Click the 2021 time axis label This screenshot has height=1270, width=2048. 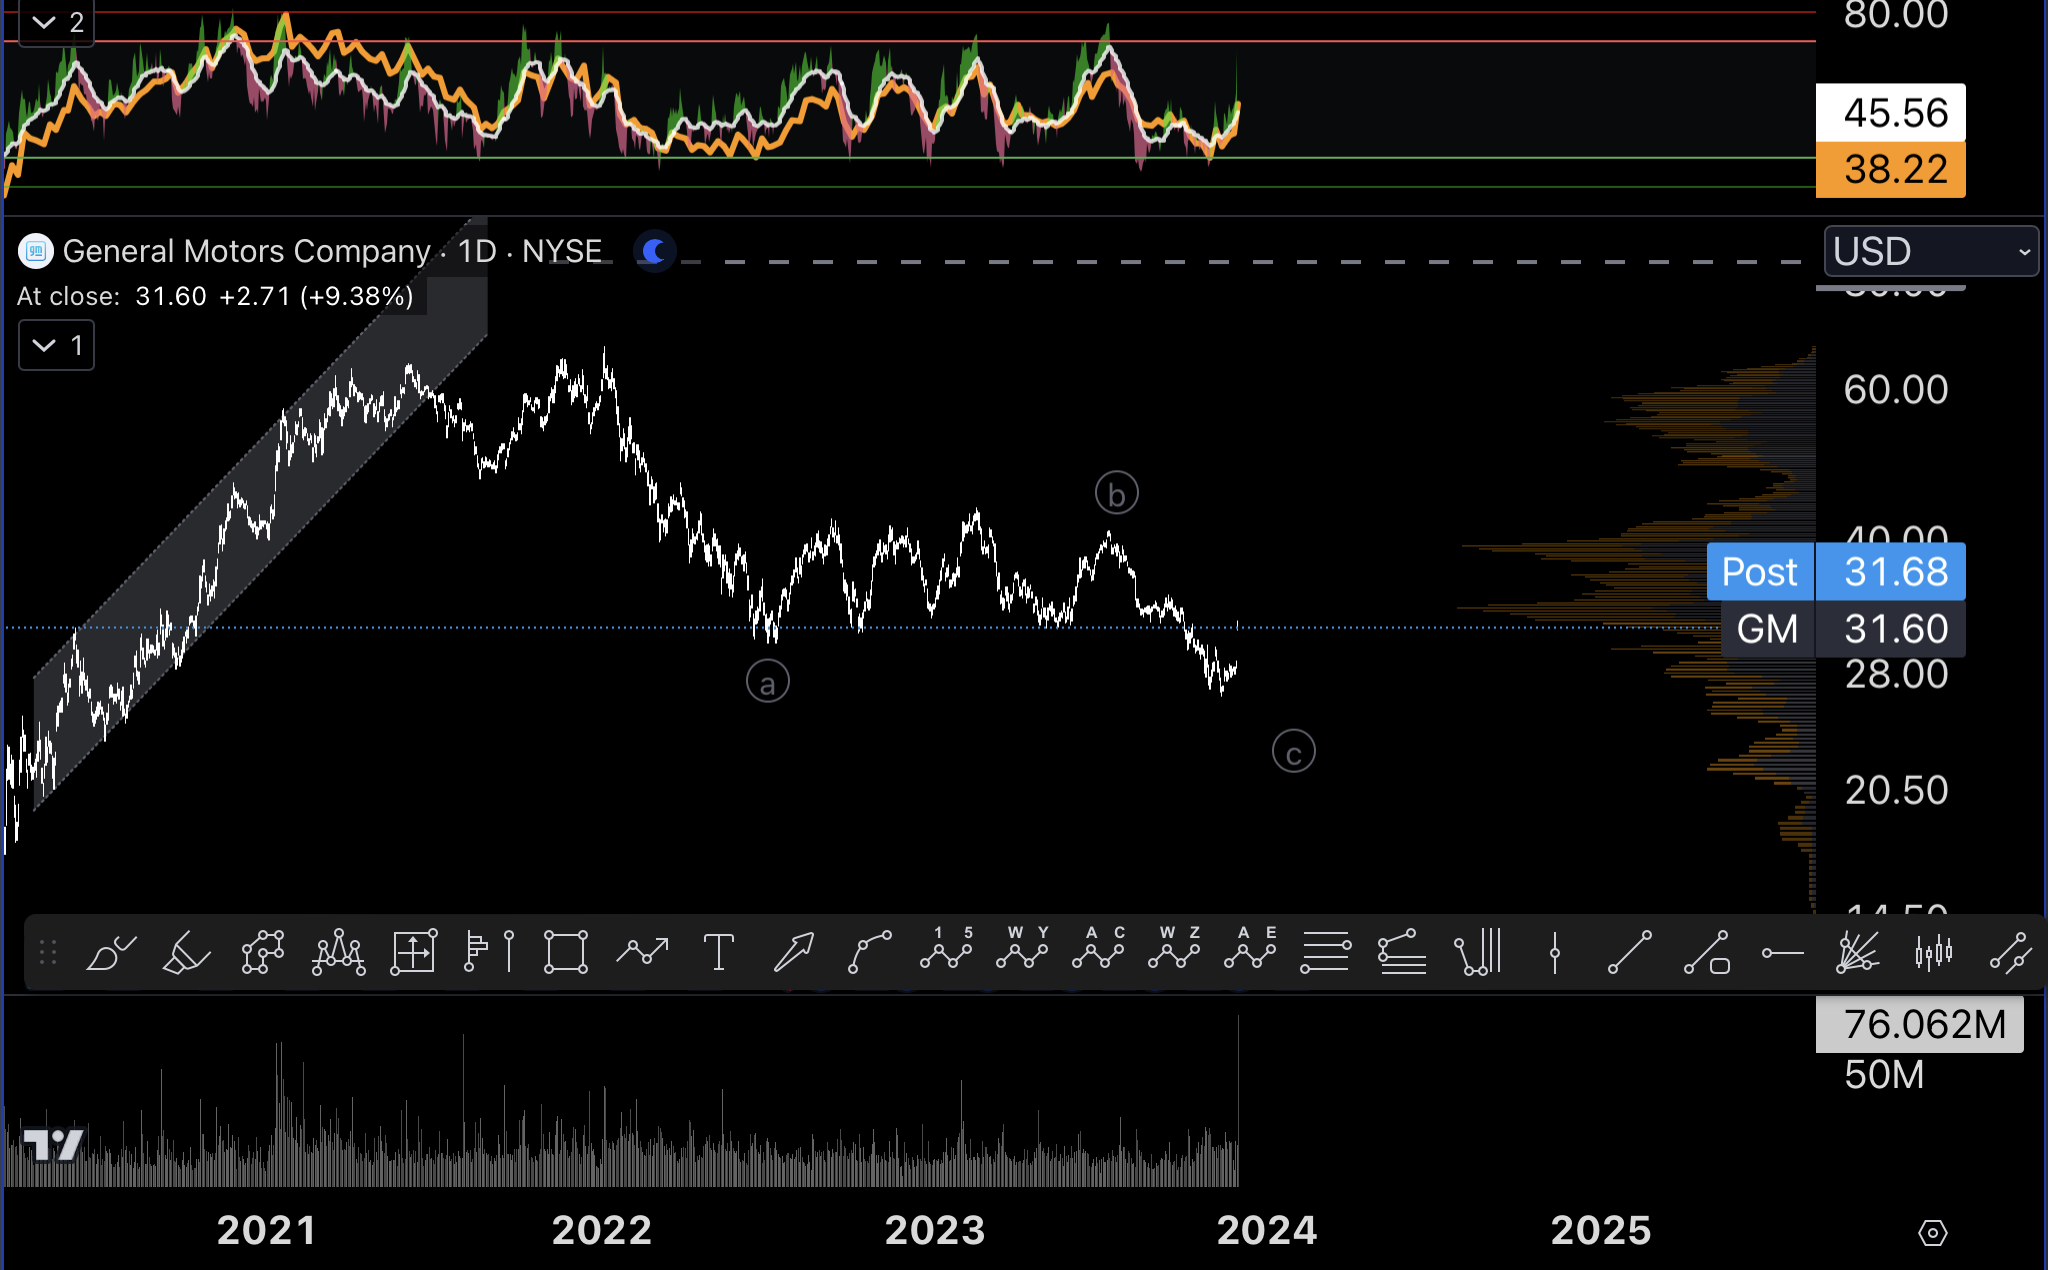(x=267, y=1230)
